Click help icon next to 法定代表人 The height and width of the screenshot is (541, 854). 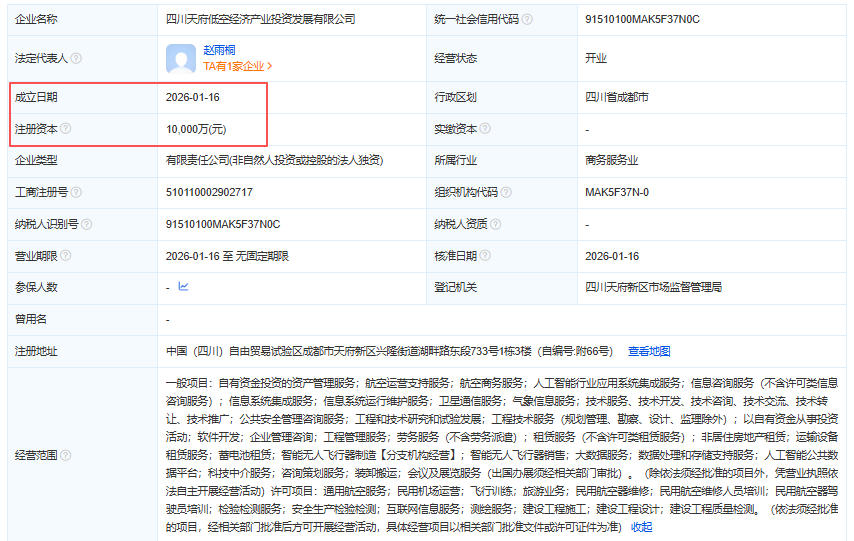pyautogui.click(x=76, y=58)
